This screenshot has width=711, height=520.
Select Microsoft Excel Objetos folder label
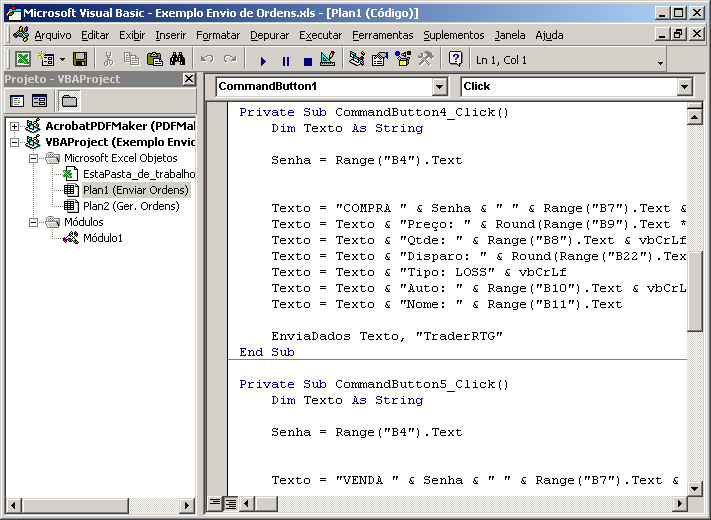121,158
